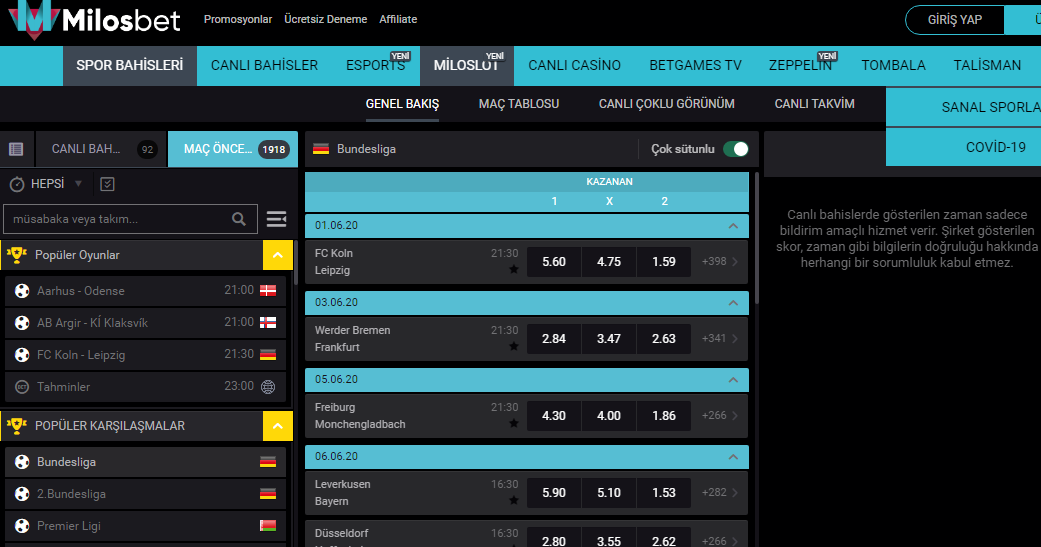The image size is (1041, 547).
Task: Click the trophy icon in Popüler Karşılaşmalar
Action: point(17,426)
